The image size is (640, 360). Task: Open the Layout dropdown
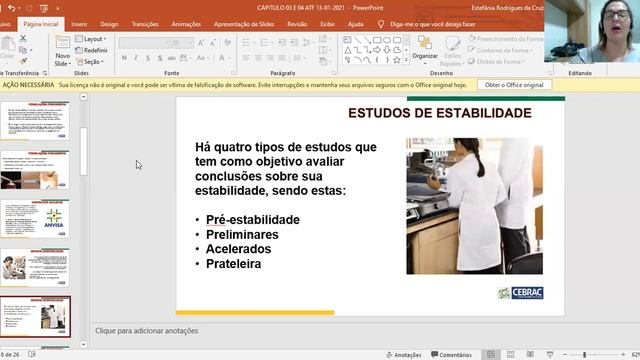(x=91, y=39)
